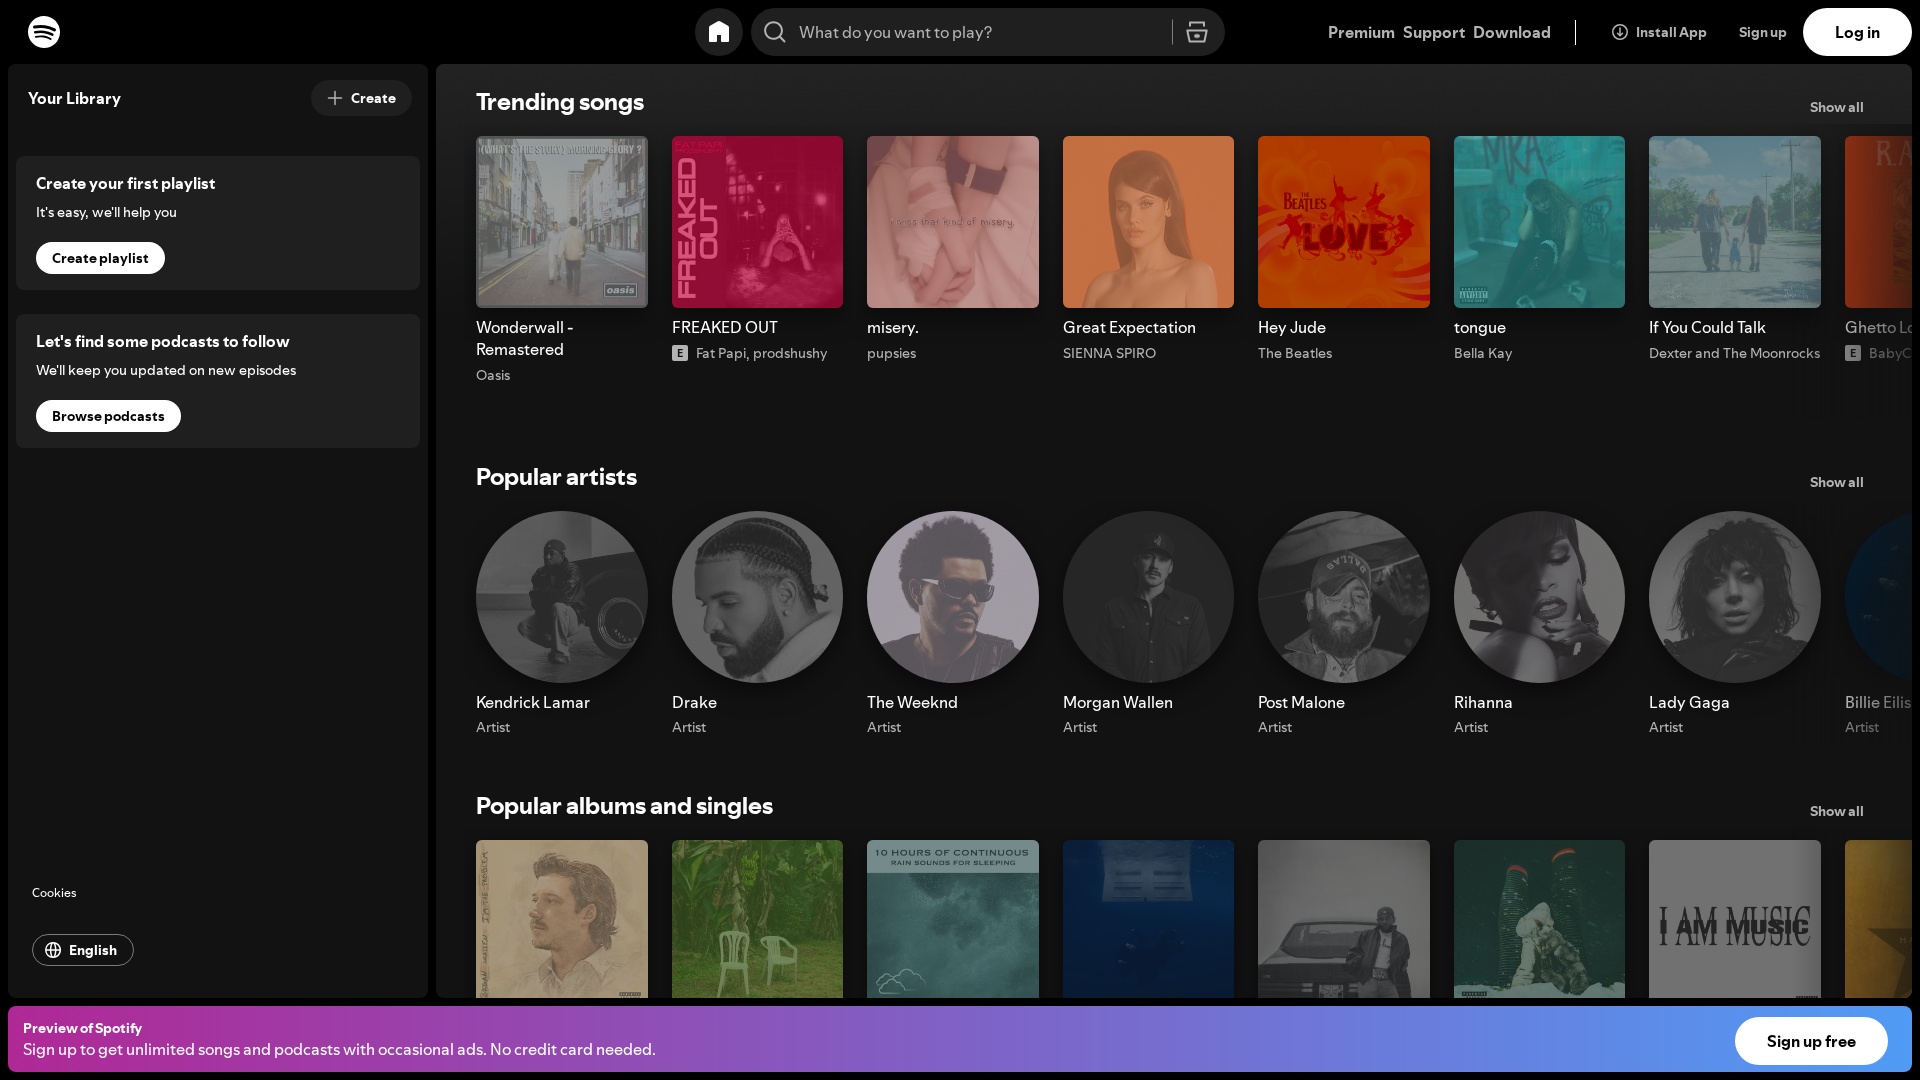The image size is (1920, 1080).
Task: Click Sign up in top bar
Action: tap(1763, 32)
